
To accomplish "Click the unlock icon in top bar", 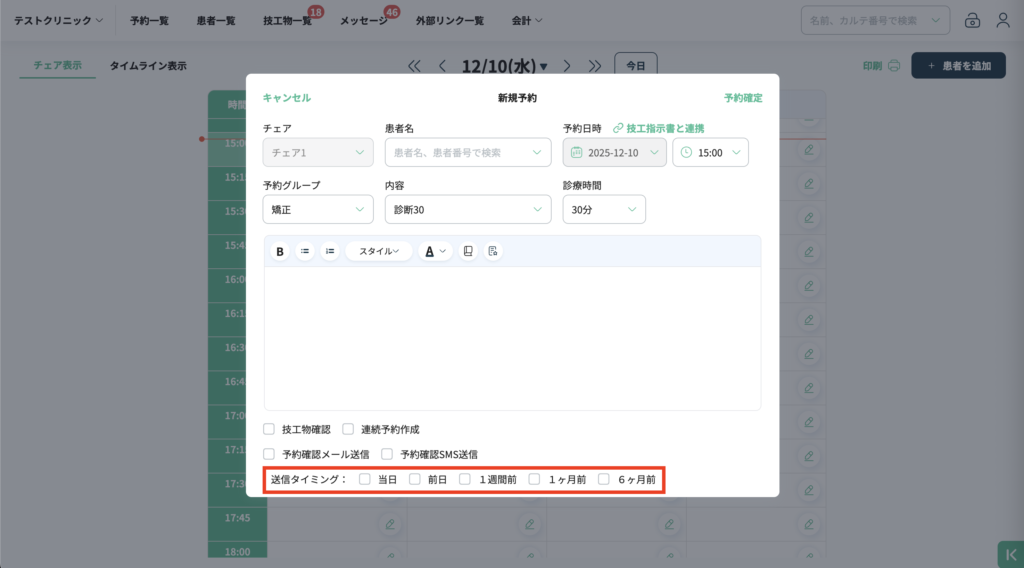I will pos(972,20).
